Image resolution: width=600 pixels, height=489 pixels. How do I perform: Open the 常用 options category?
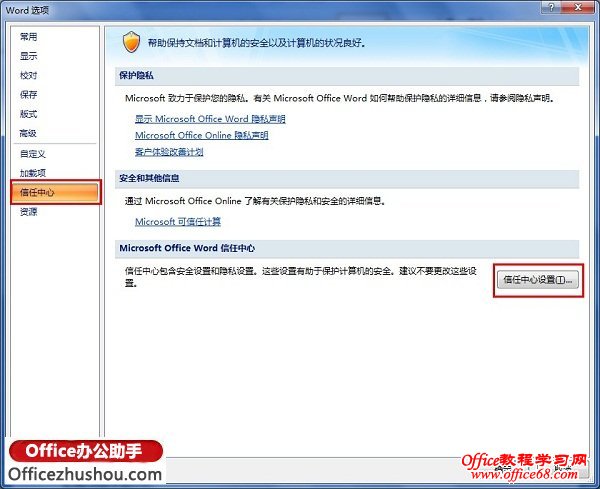[29, 37]
